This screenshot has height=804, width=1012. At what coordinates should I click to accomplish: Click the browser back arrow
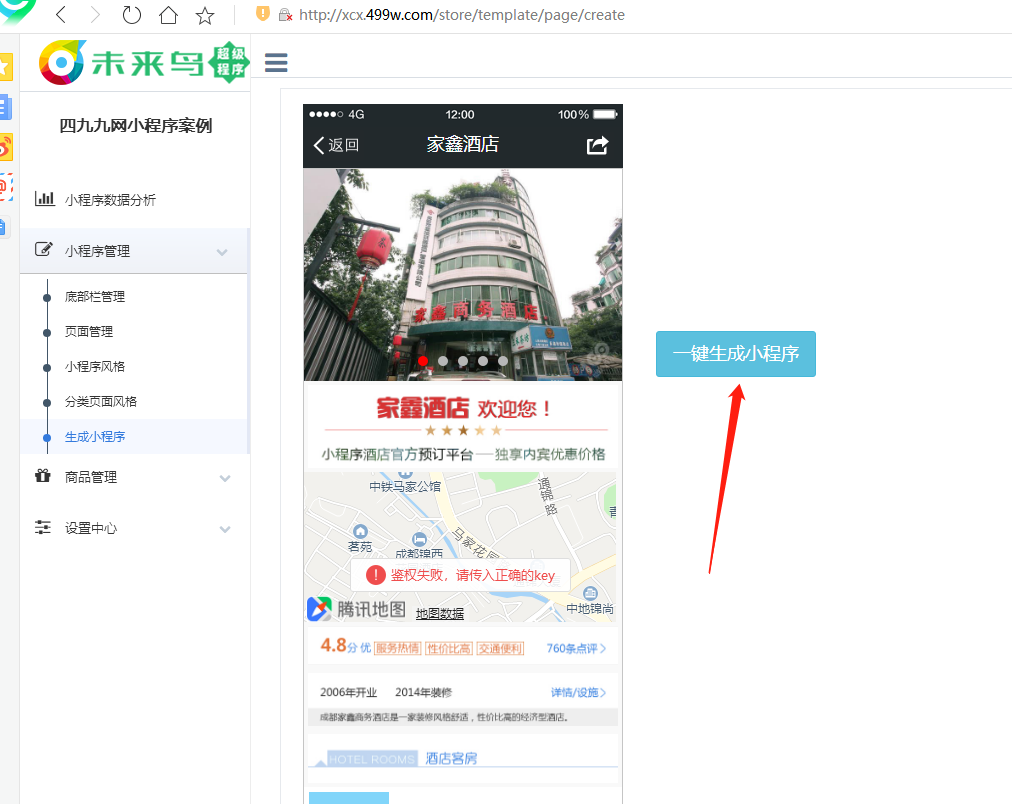click(x=61, y=14)
